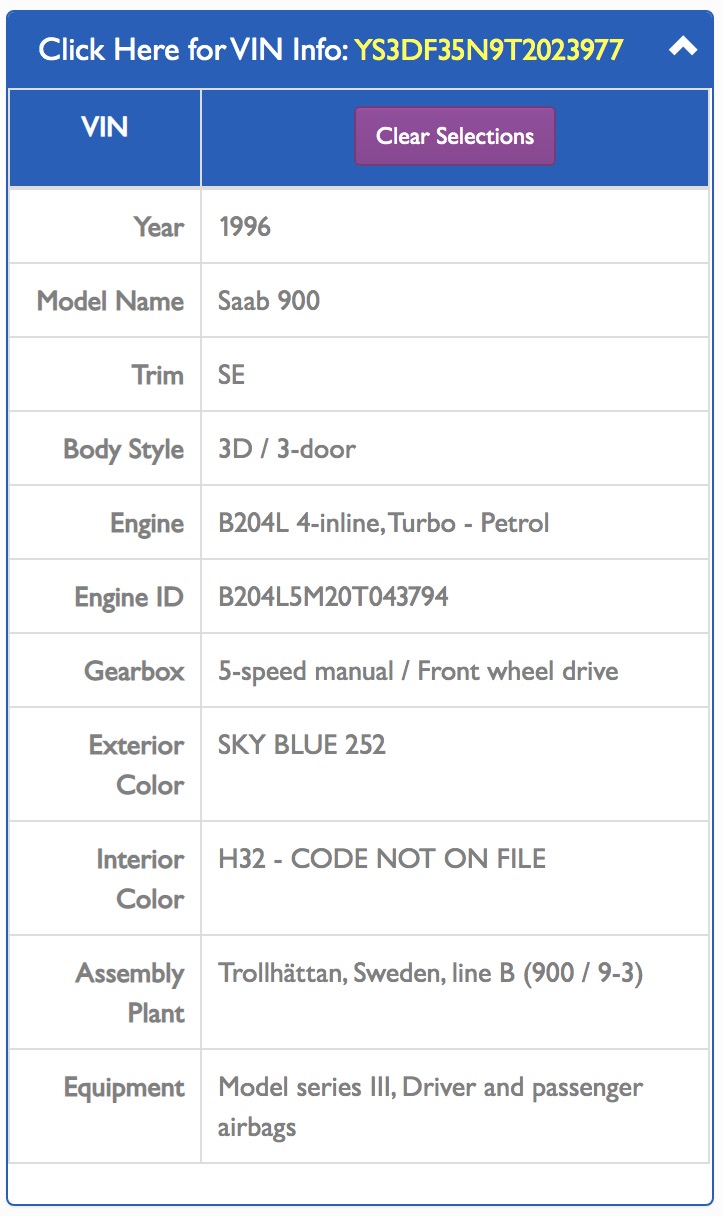Click the Equipment label
Viewport: 722px width, 1216px height.
pyautogui.click(x=125, y=1088)
